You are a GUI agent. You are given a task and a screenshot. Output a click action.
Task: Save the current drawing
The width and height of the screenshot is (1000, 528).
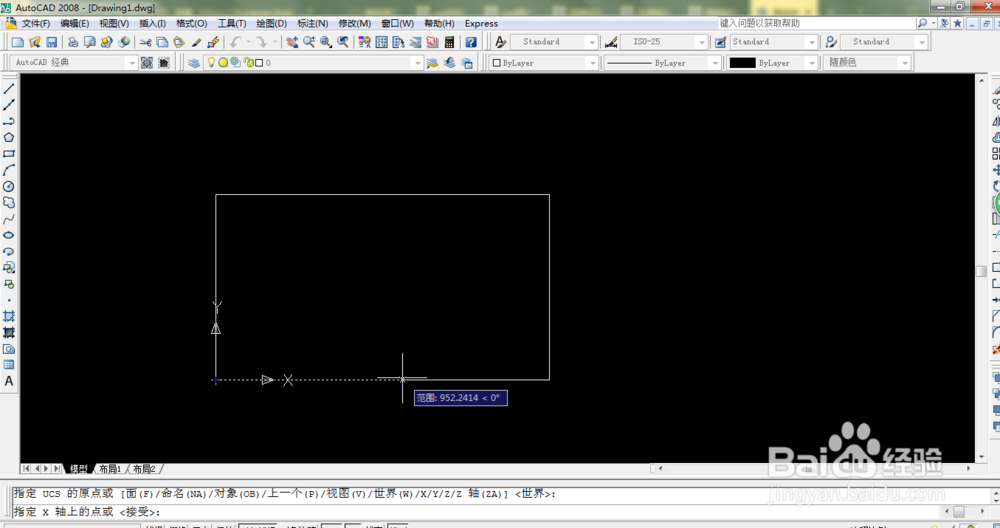click(52, 42)
